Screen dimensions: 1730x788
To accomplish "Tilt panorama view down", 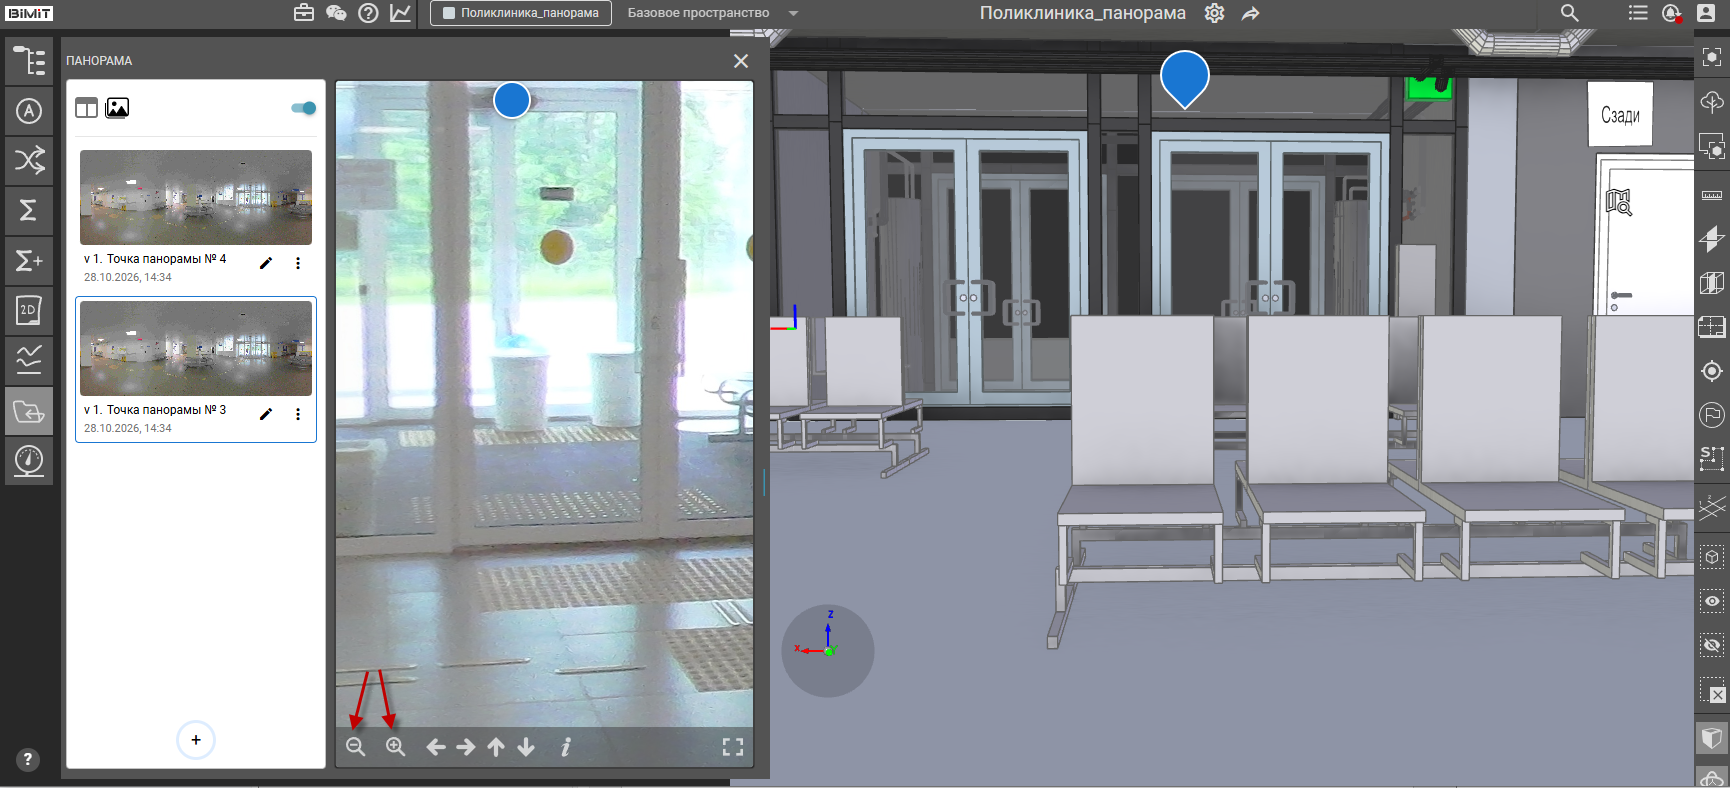I will click(526, 747).
